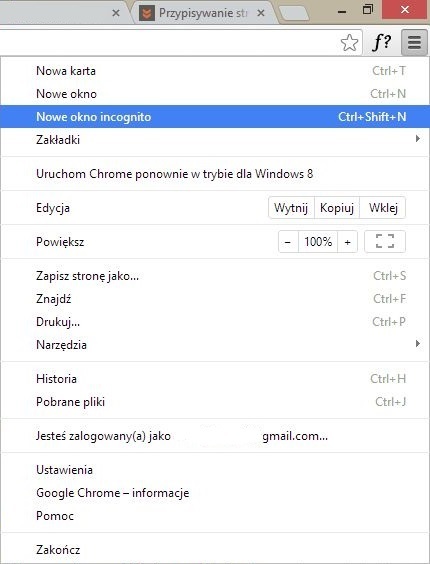This screenshot has height=564, width=430.
Task: Open Historia from the menu
Action: 215,378
